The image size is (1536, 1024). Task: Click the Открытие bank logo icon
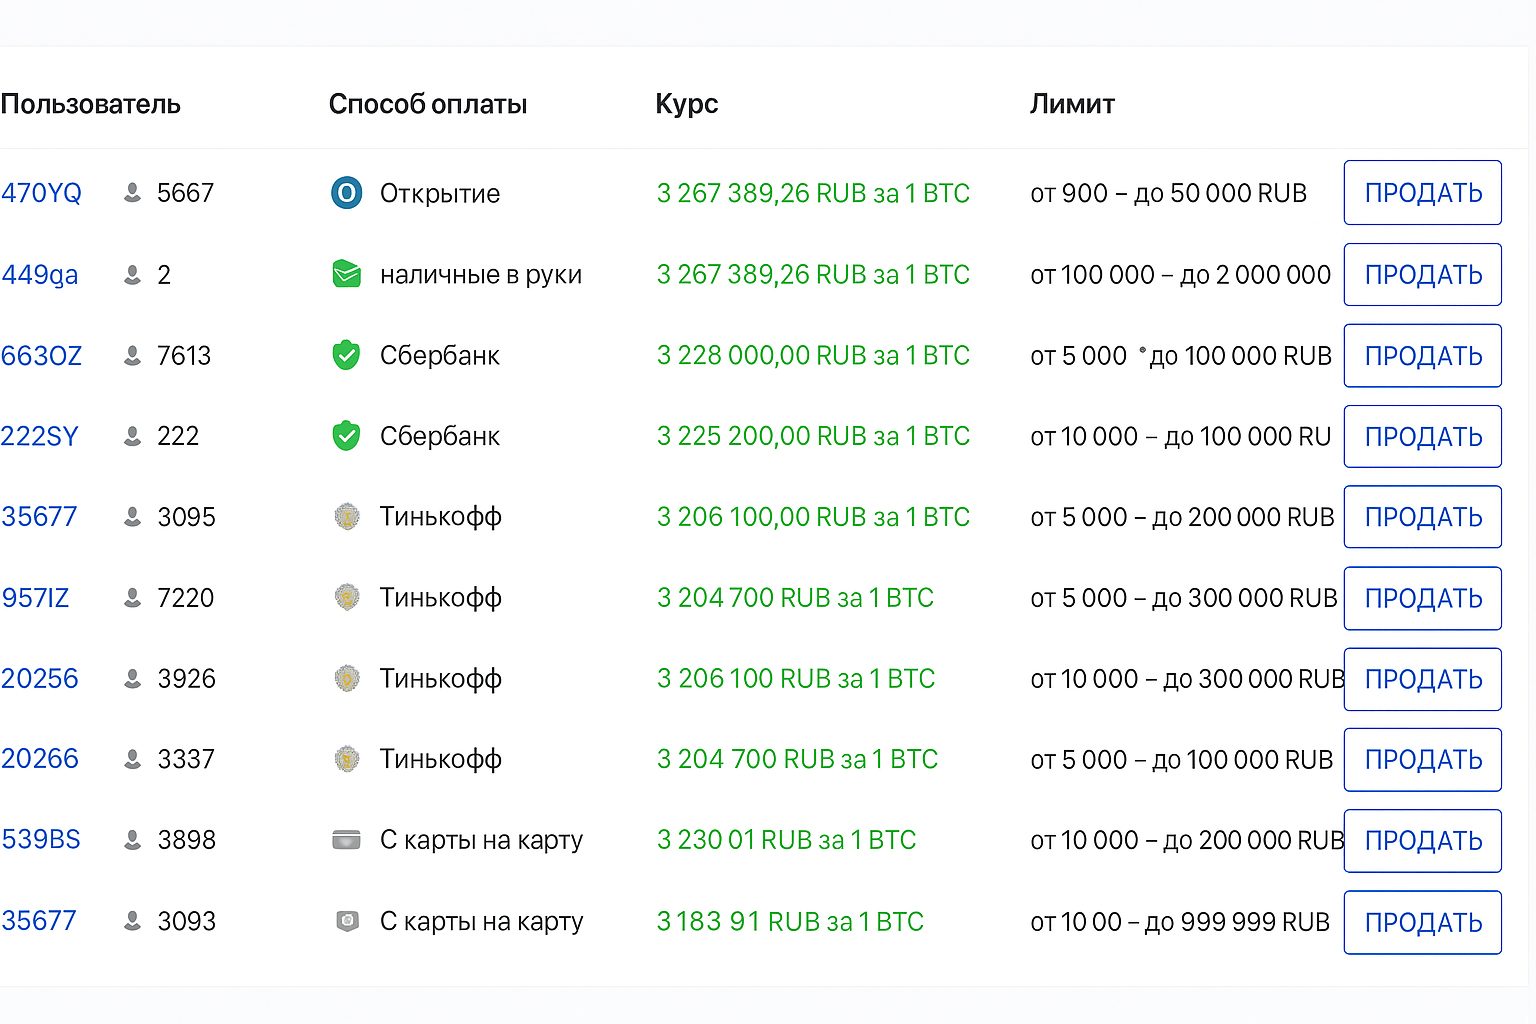(x=346, y=193)
